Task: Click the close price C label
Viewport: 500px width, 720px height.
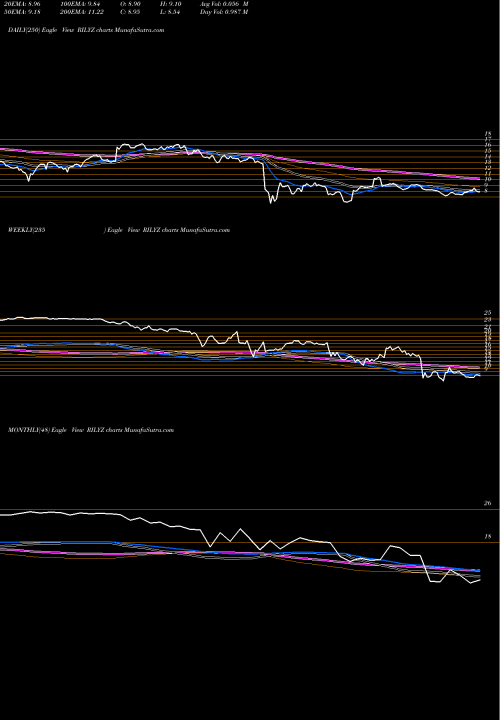Action: coord(131,12)
